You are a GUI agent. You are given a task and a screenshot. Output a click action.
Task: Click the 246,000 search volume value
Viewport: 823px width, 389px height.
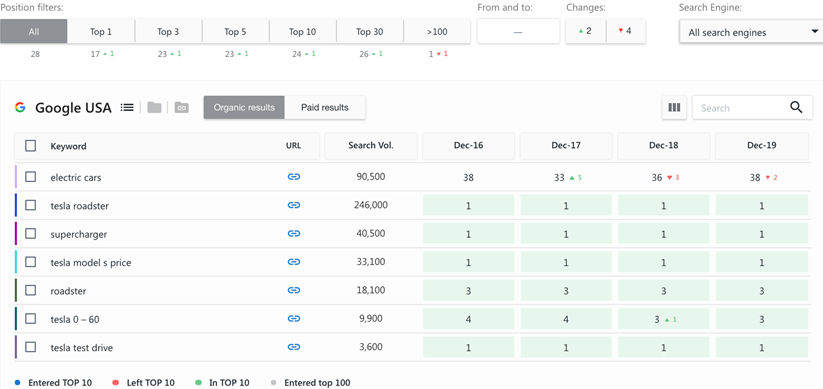pyautogui.click(x=371, y=205)
